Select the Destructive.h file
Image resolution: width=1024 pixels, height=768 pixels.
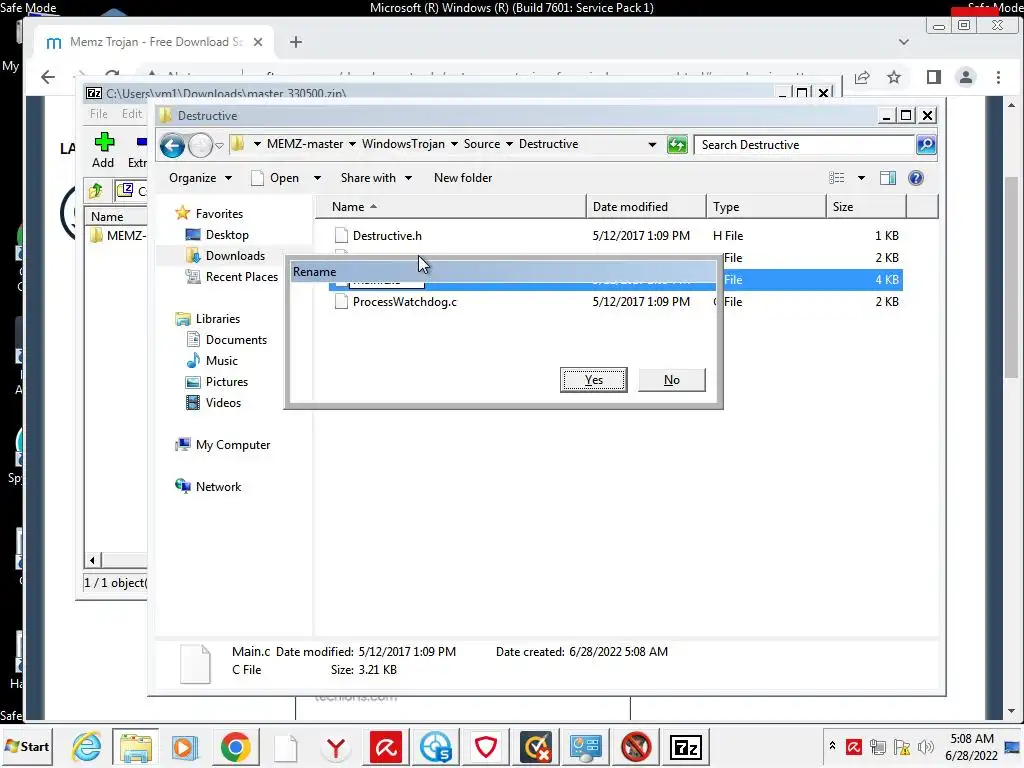coord(387,236)
